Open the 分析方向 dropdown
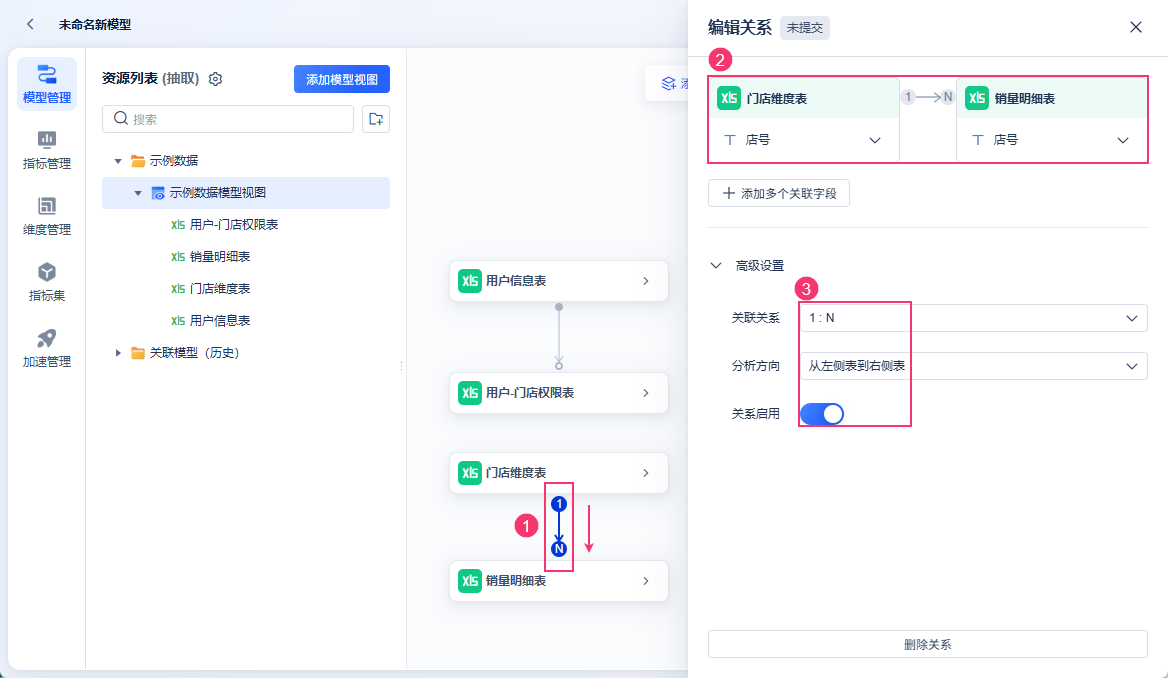Screen dimensions: 1168x678 tap(973, 366)
